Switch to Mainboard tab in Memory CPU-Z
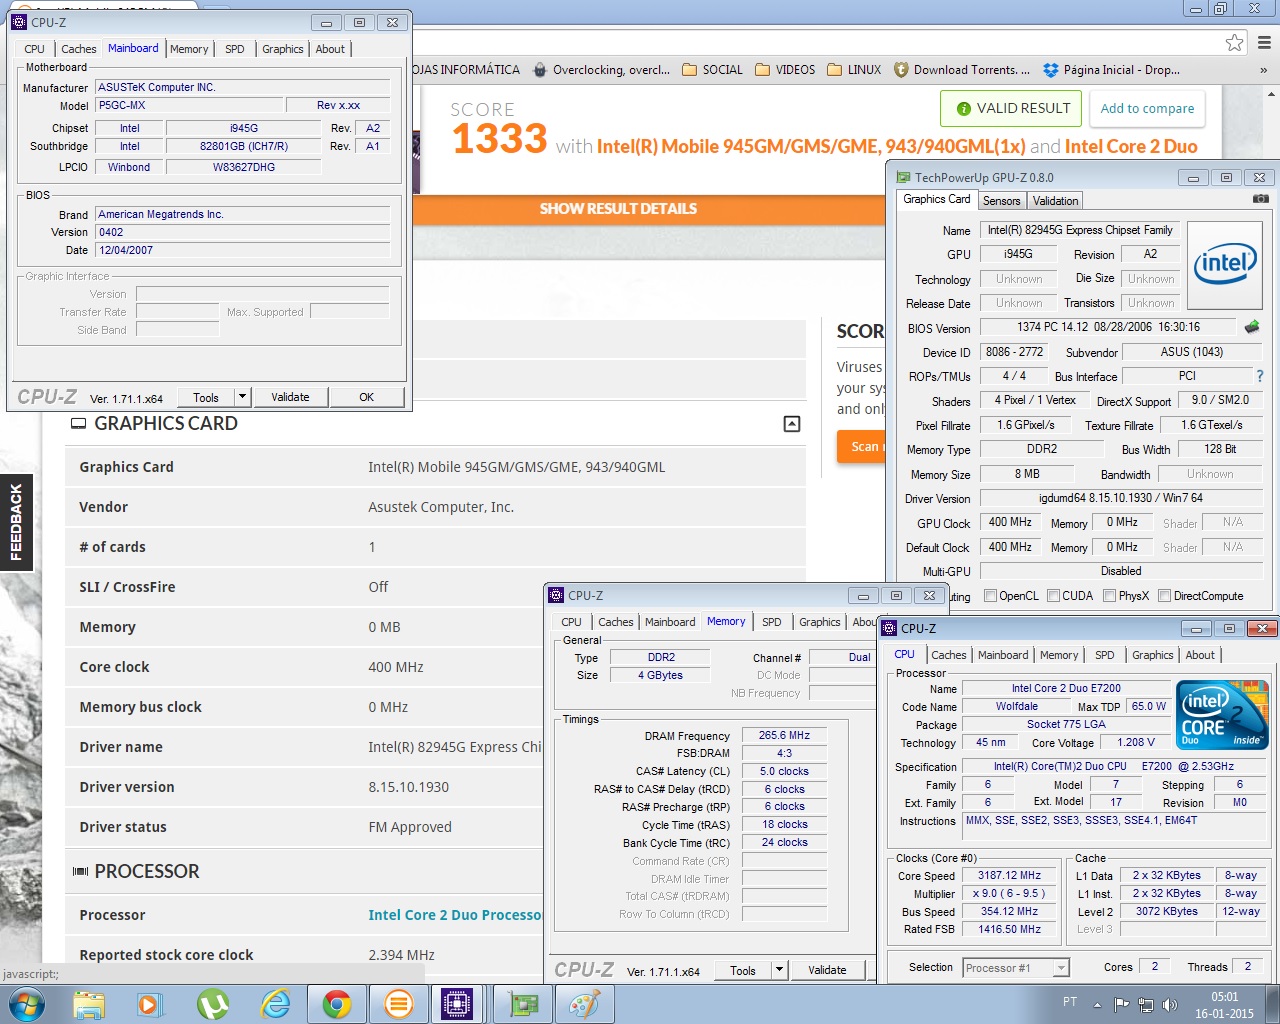Screen dimensions: 1280x1024 [670, 622]
